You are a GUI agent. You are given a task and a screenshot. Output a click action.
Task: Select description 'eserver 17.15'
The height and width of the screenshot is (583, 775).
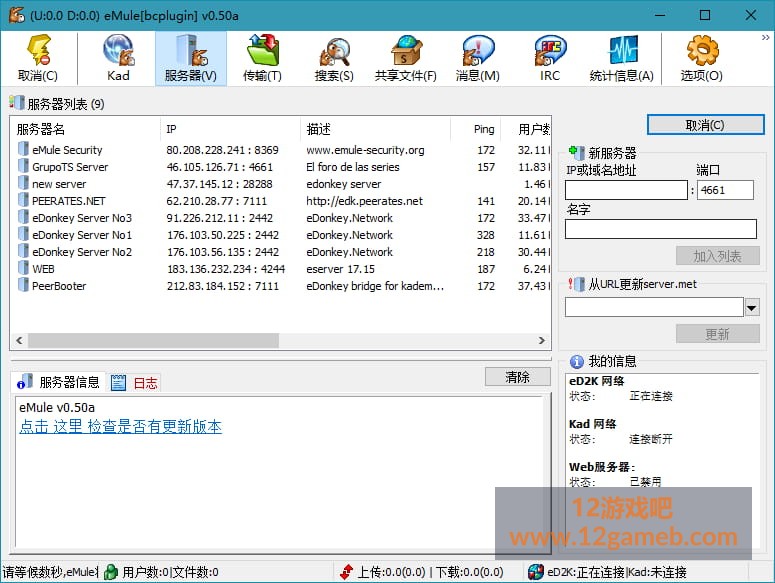point(340,269)
